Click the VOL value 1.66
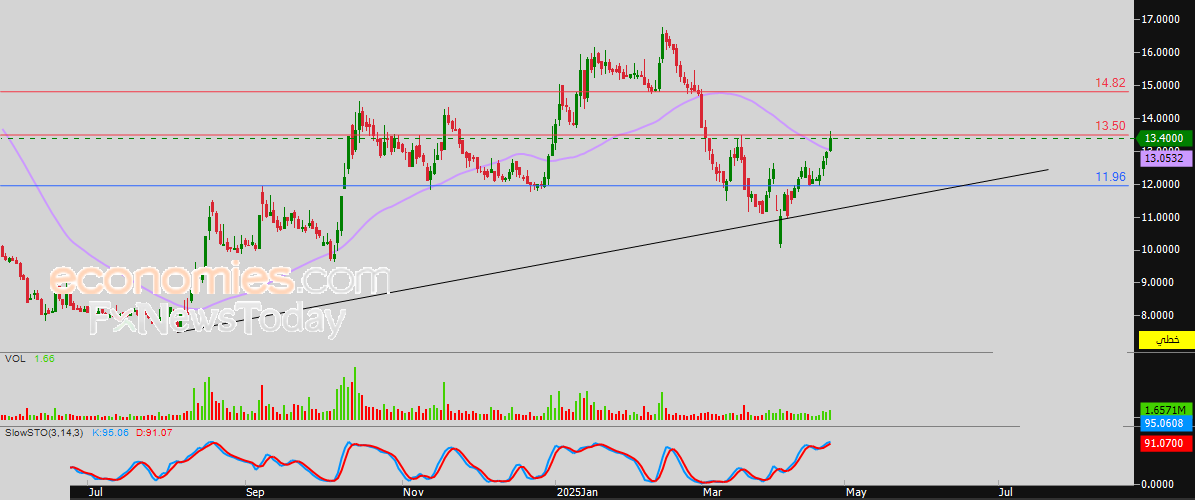The image size is (1195, 500). tap(43, 357)
